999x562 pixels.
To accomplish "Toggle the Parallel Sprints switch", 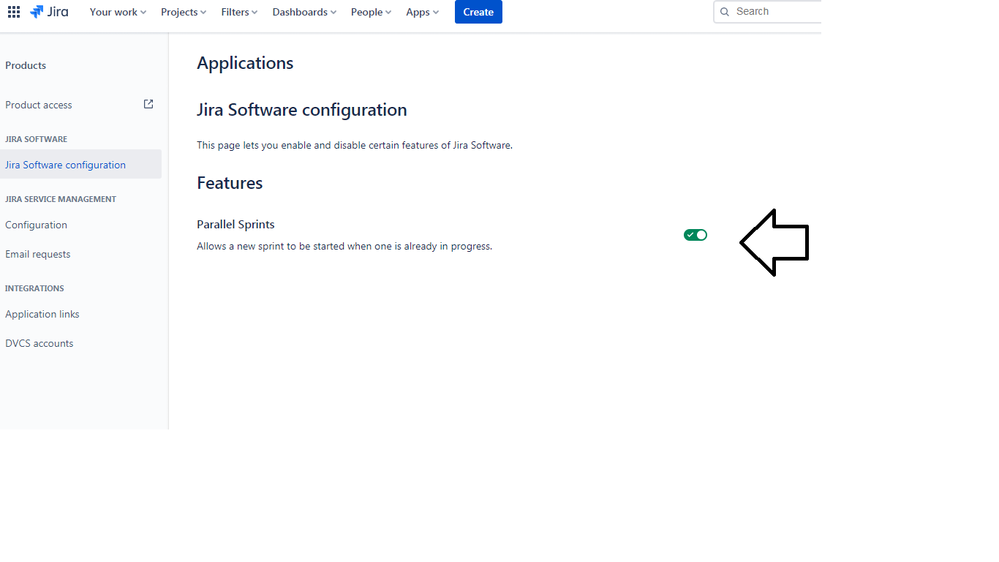I will [x=695, y=235].
